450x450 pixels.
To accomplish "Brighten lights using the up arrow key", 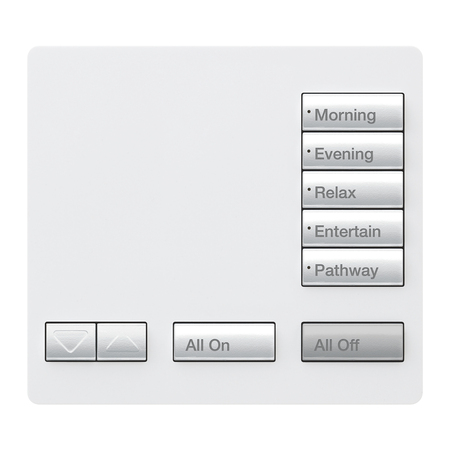I will point(122,342).
